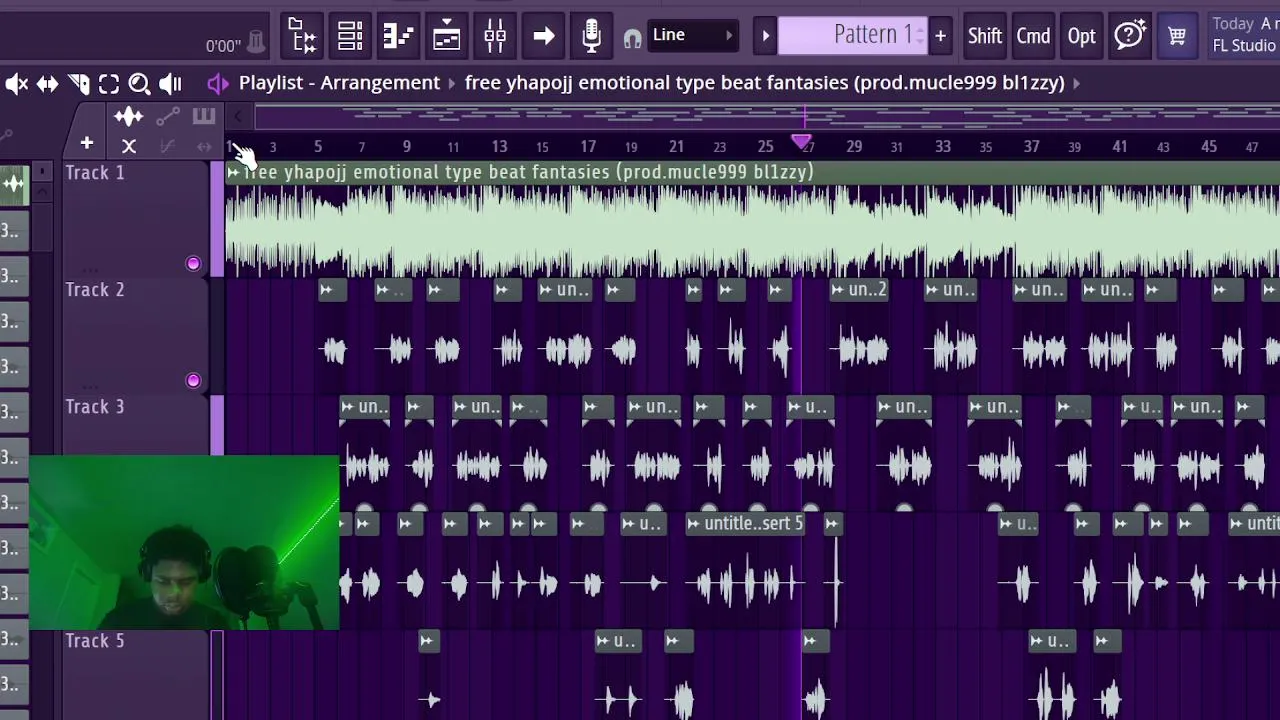Click the webcam overlay thumbnail
Viewport: 1280px width, 720px height.
(184, 543)
